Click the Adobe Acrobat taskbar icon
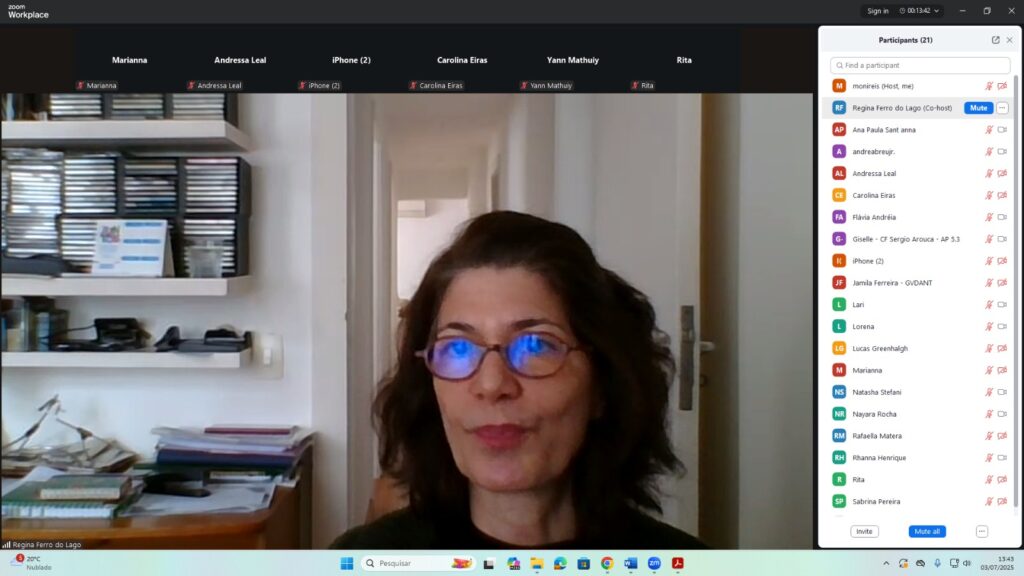 (678, 564)
